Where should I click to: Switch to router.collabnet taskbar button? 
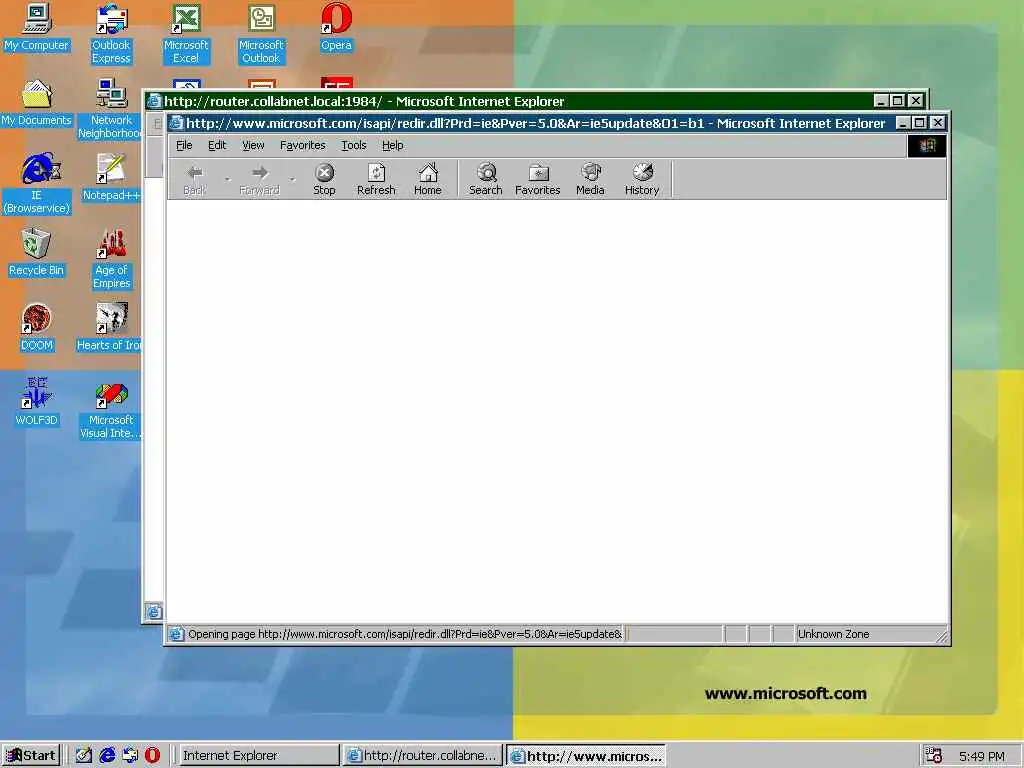click(423, 756)
